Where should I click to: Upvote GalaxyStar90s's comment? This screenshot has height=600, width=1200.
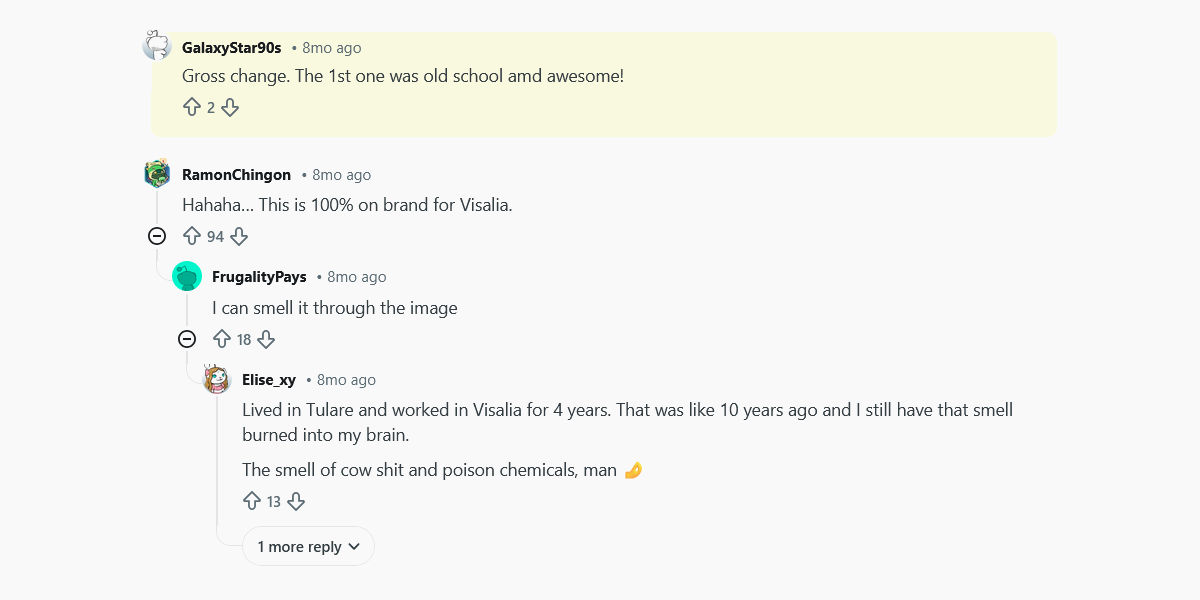[x=194, y=107]
